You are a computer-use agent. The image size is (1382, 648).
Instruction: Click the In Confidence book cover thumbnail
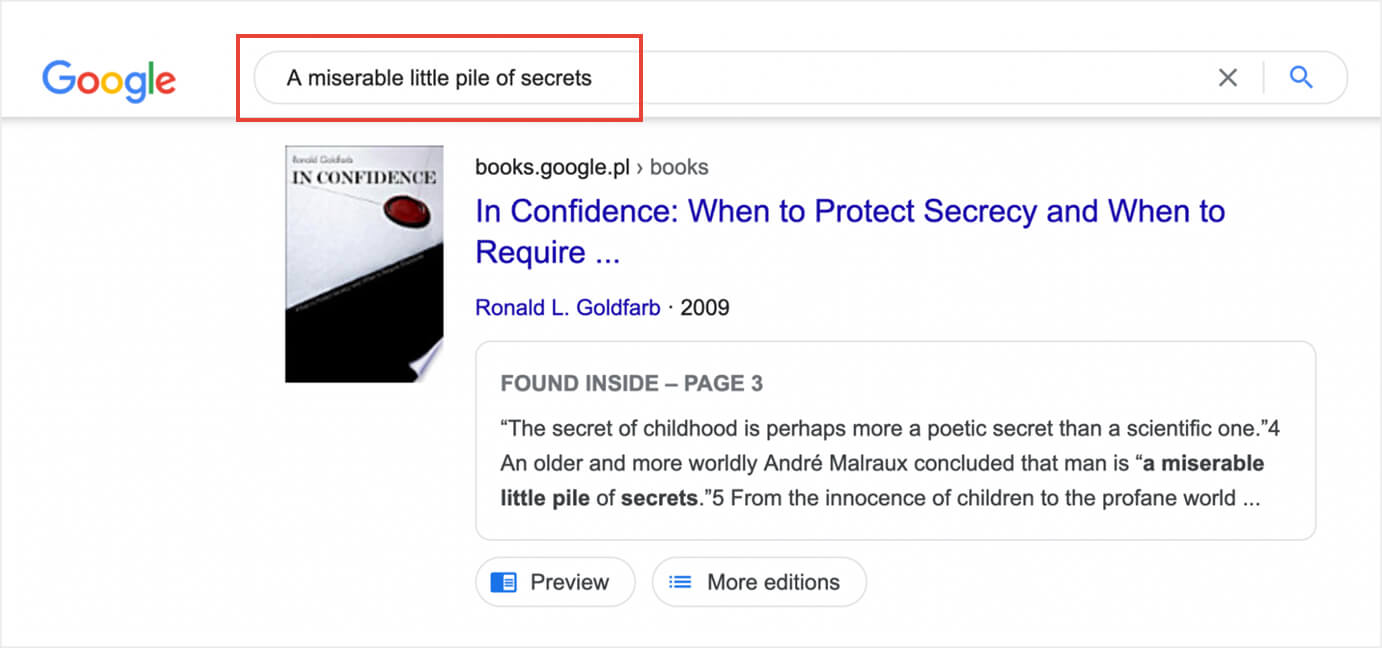[x=363, y=263]
